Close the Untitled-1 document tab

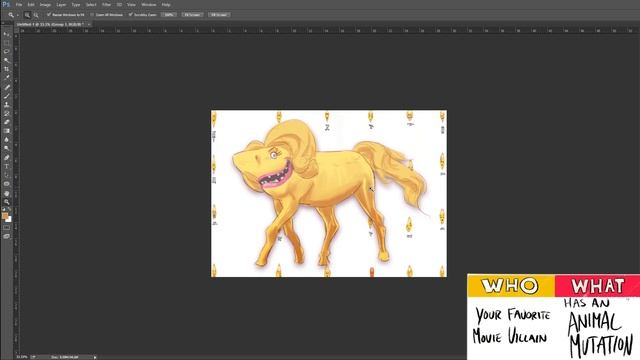click(89, 24)
